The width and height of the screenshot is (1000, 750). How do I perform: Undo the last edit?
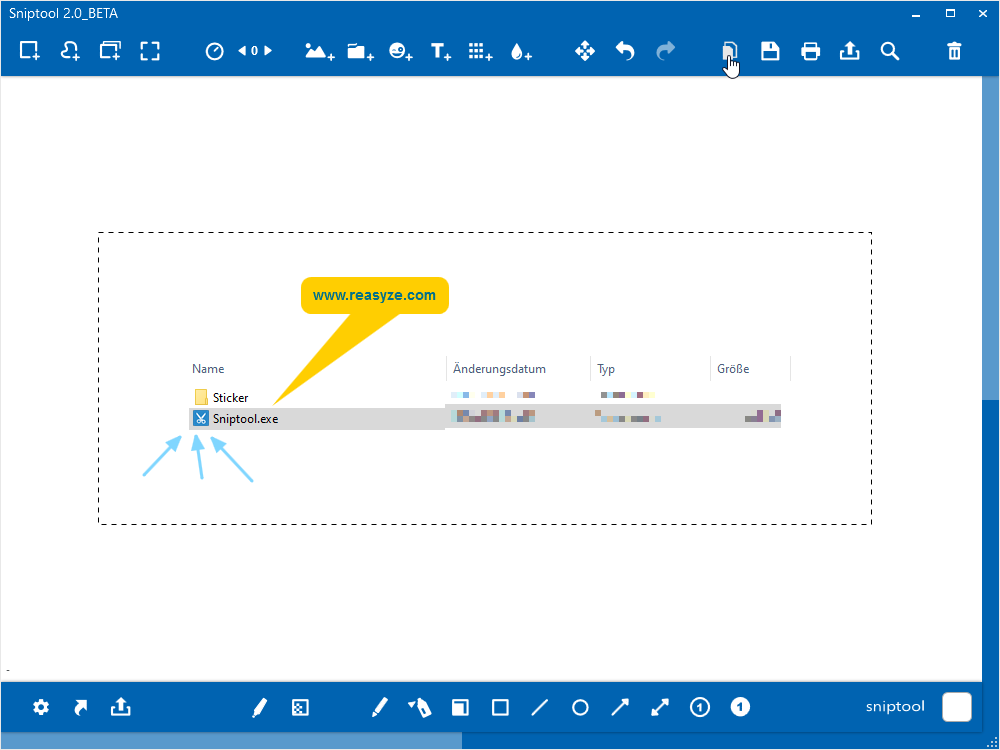point(625,50)
